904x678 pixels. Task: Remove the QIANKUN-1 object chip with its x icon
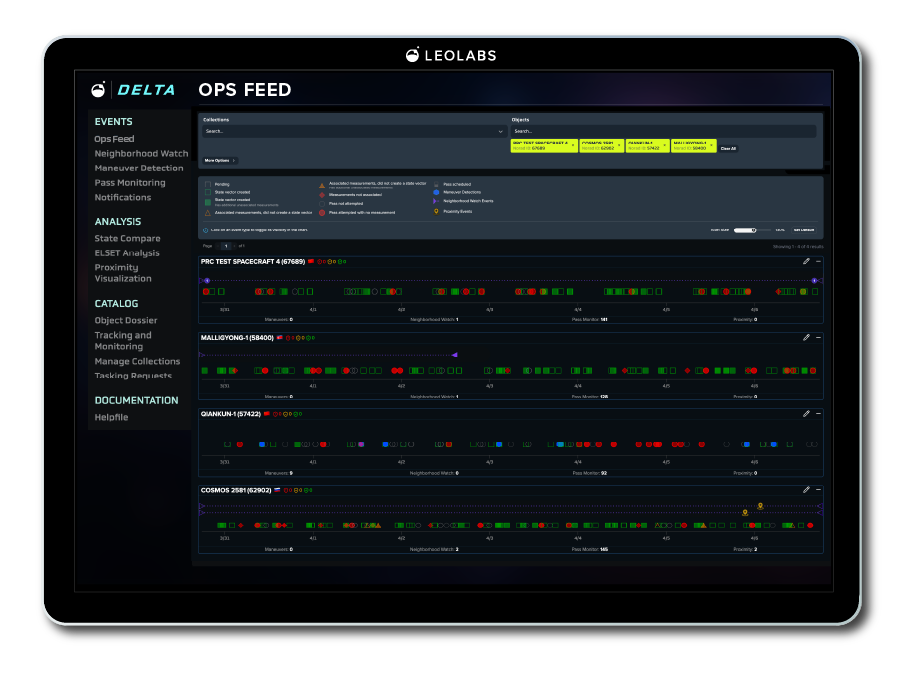point(666,143)
